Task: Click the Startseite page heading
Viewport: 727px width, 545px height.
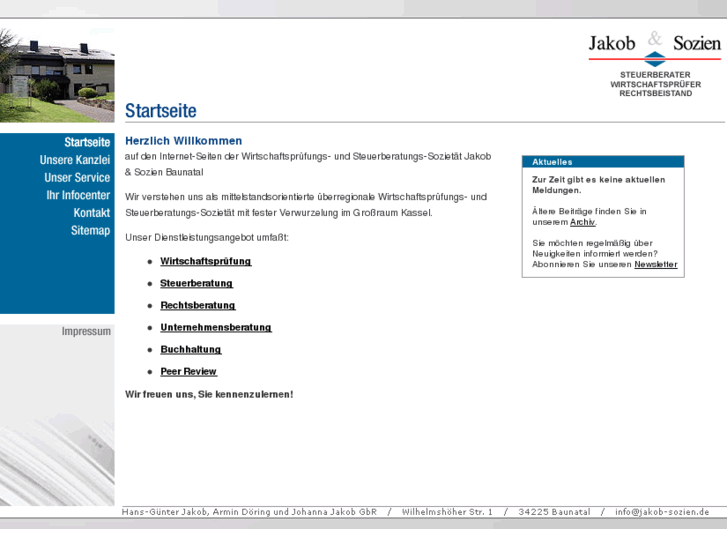Action: pos(160,111)
